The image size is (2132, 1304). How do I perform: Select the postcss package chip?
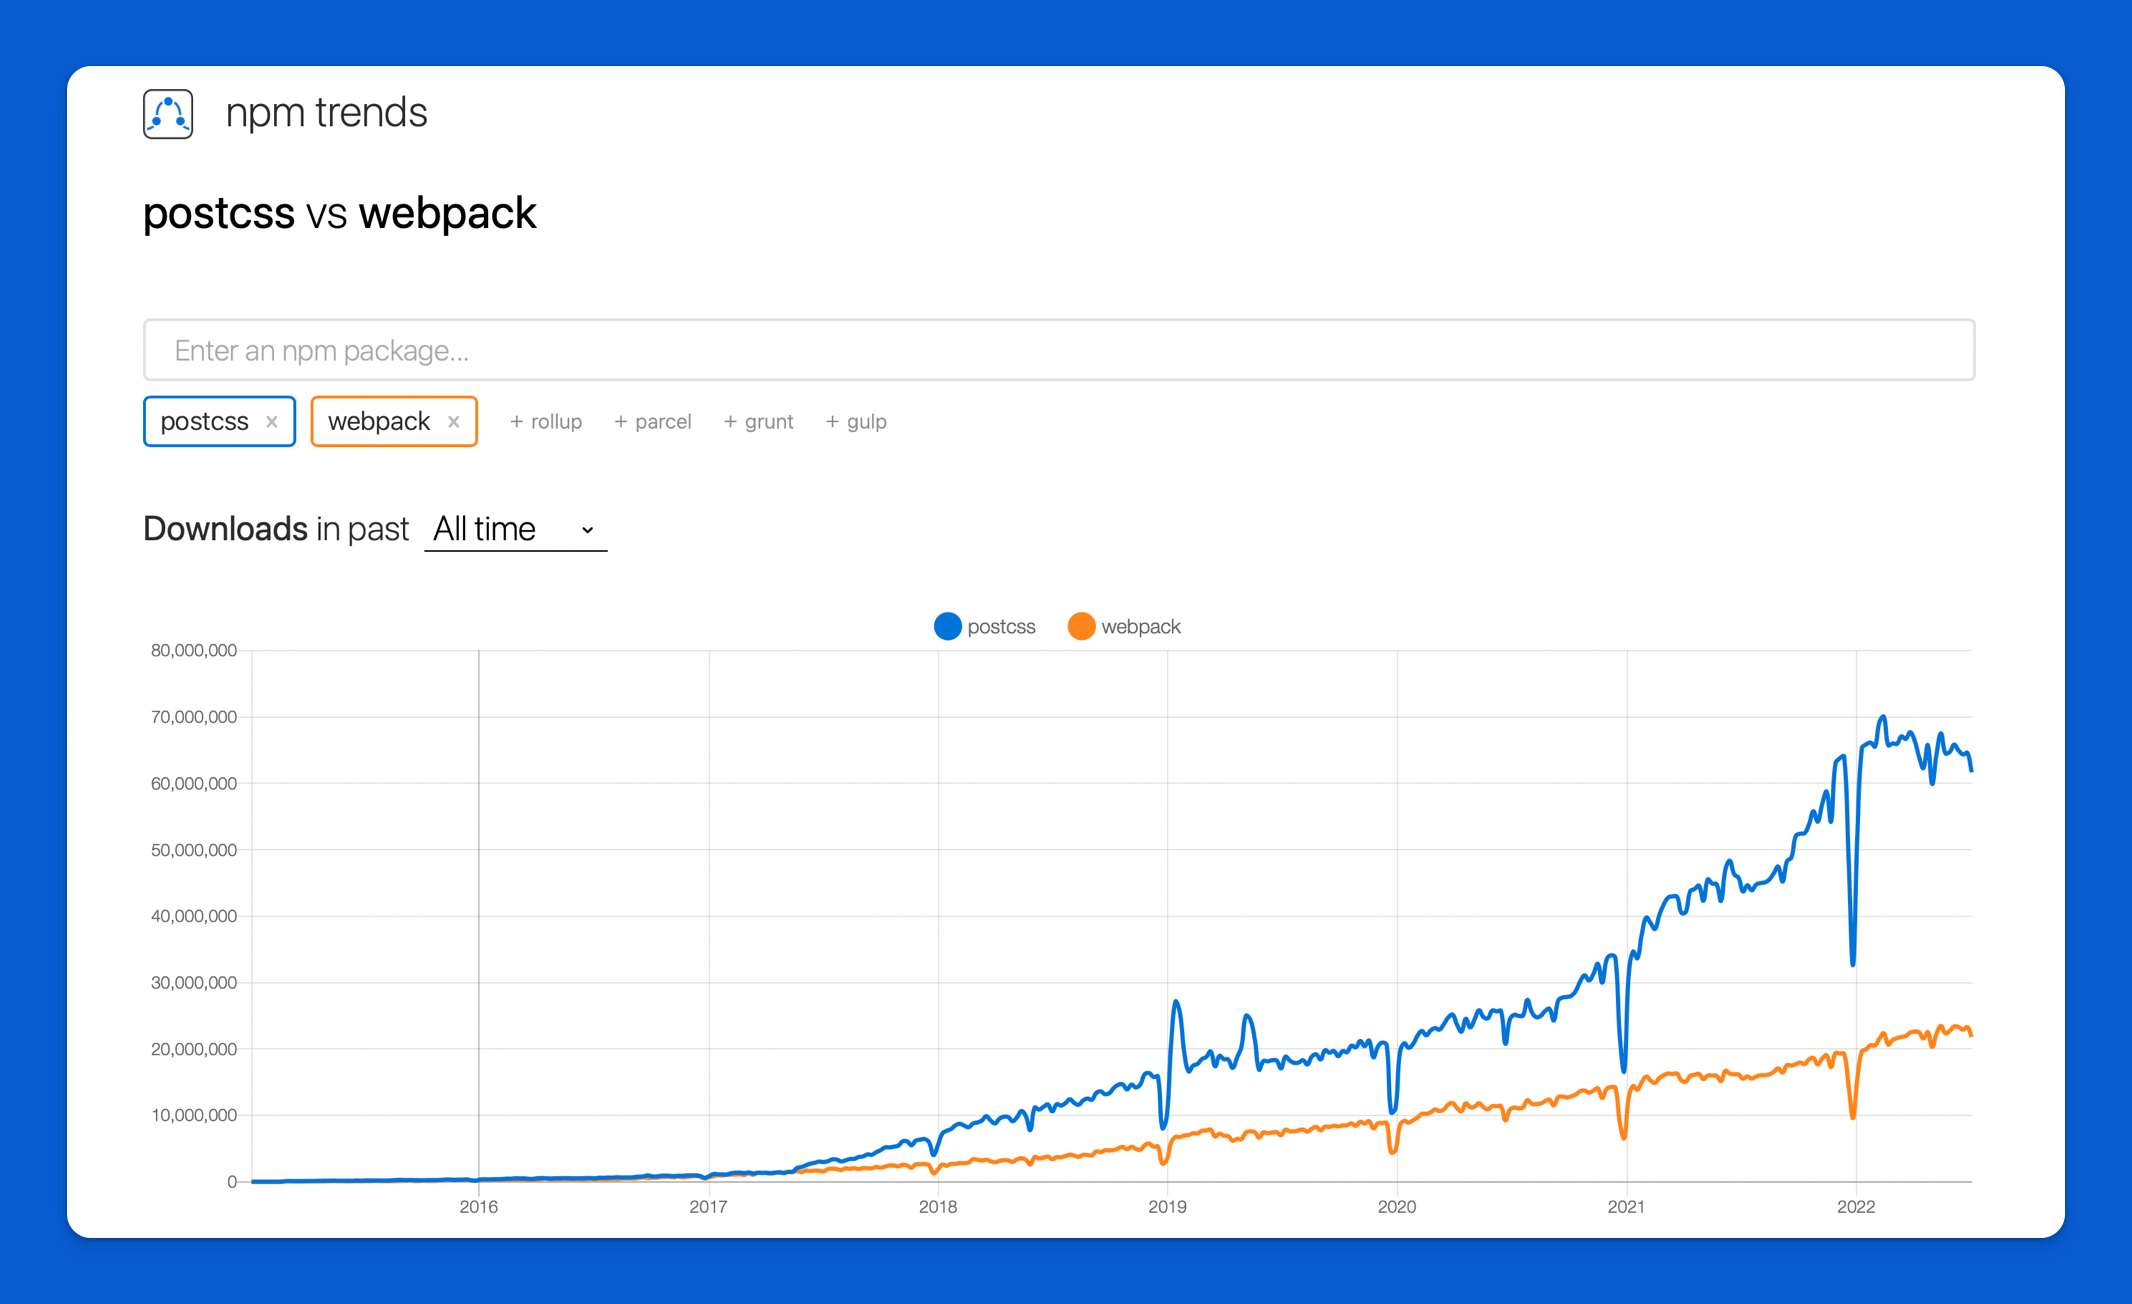(205, 421)
